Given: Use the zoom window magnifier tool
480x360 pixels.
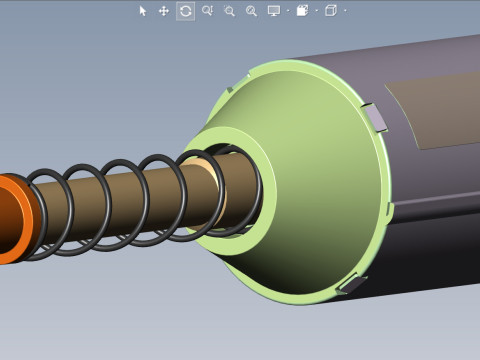Looking at the screenshot, I should click(x=229, y=11).
